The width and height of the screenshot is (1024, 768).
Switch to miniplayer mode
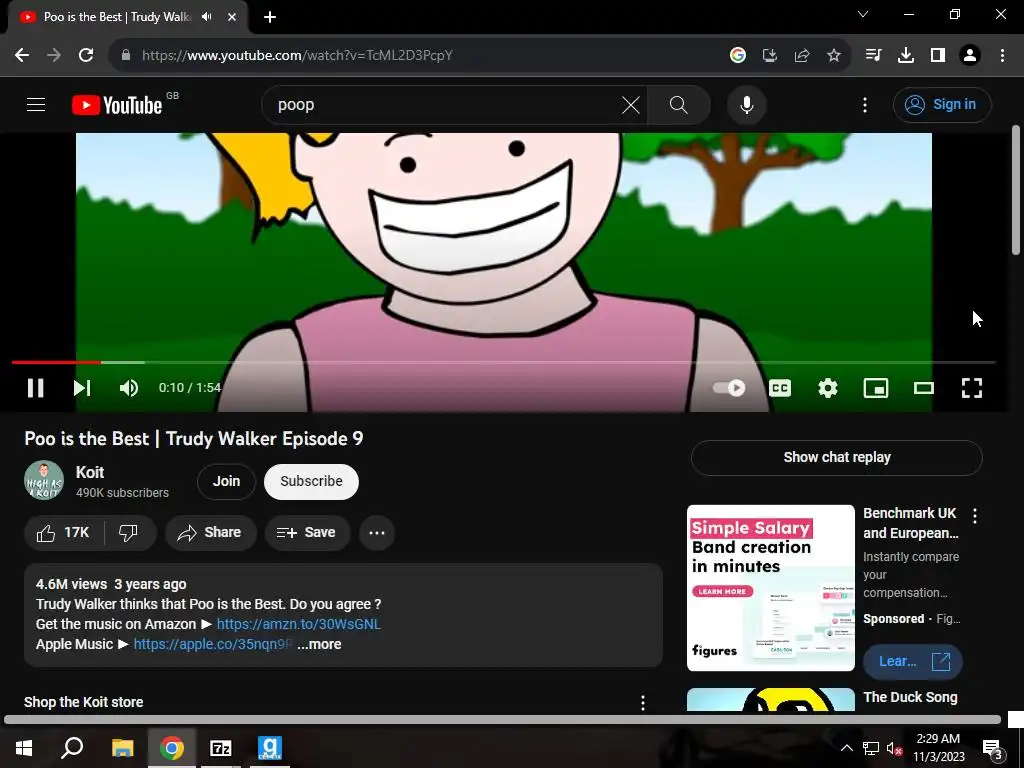pos(875,388)
